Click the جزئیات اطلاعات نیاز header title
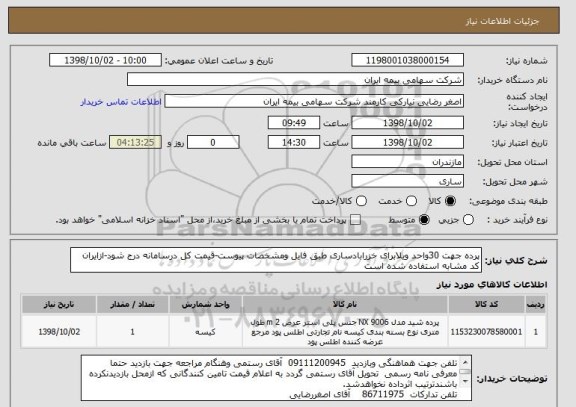Image resolution: width=576 pixels, height=407 pixels. 502,21
